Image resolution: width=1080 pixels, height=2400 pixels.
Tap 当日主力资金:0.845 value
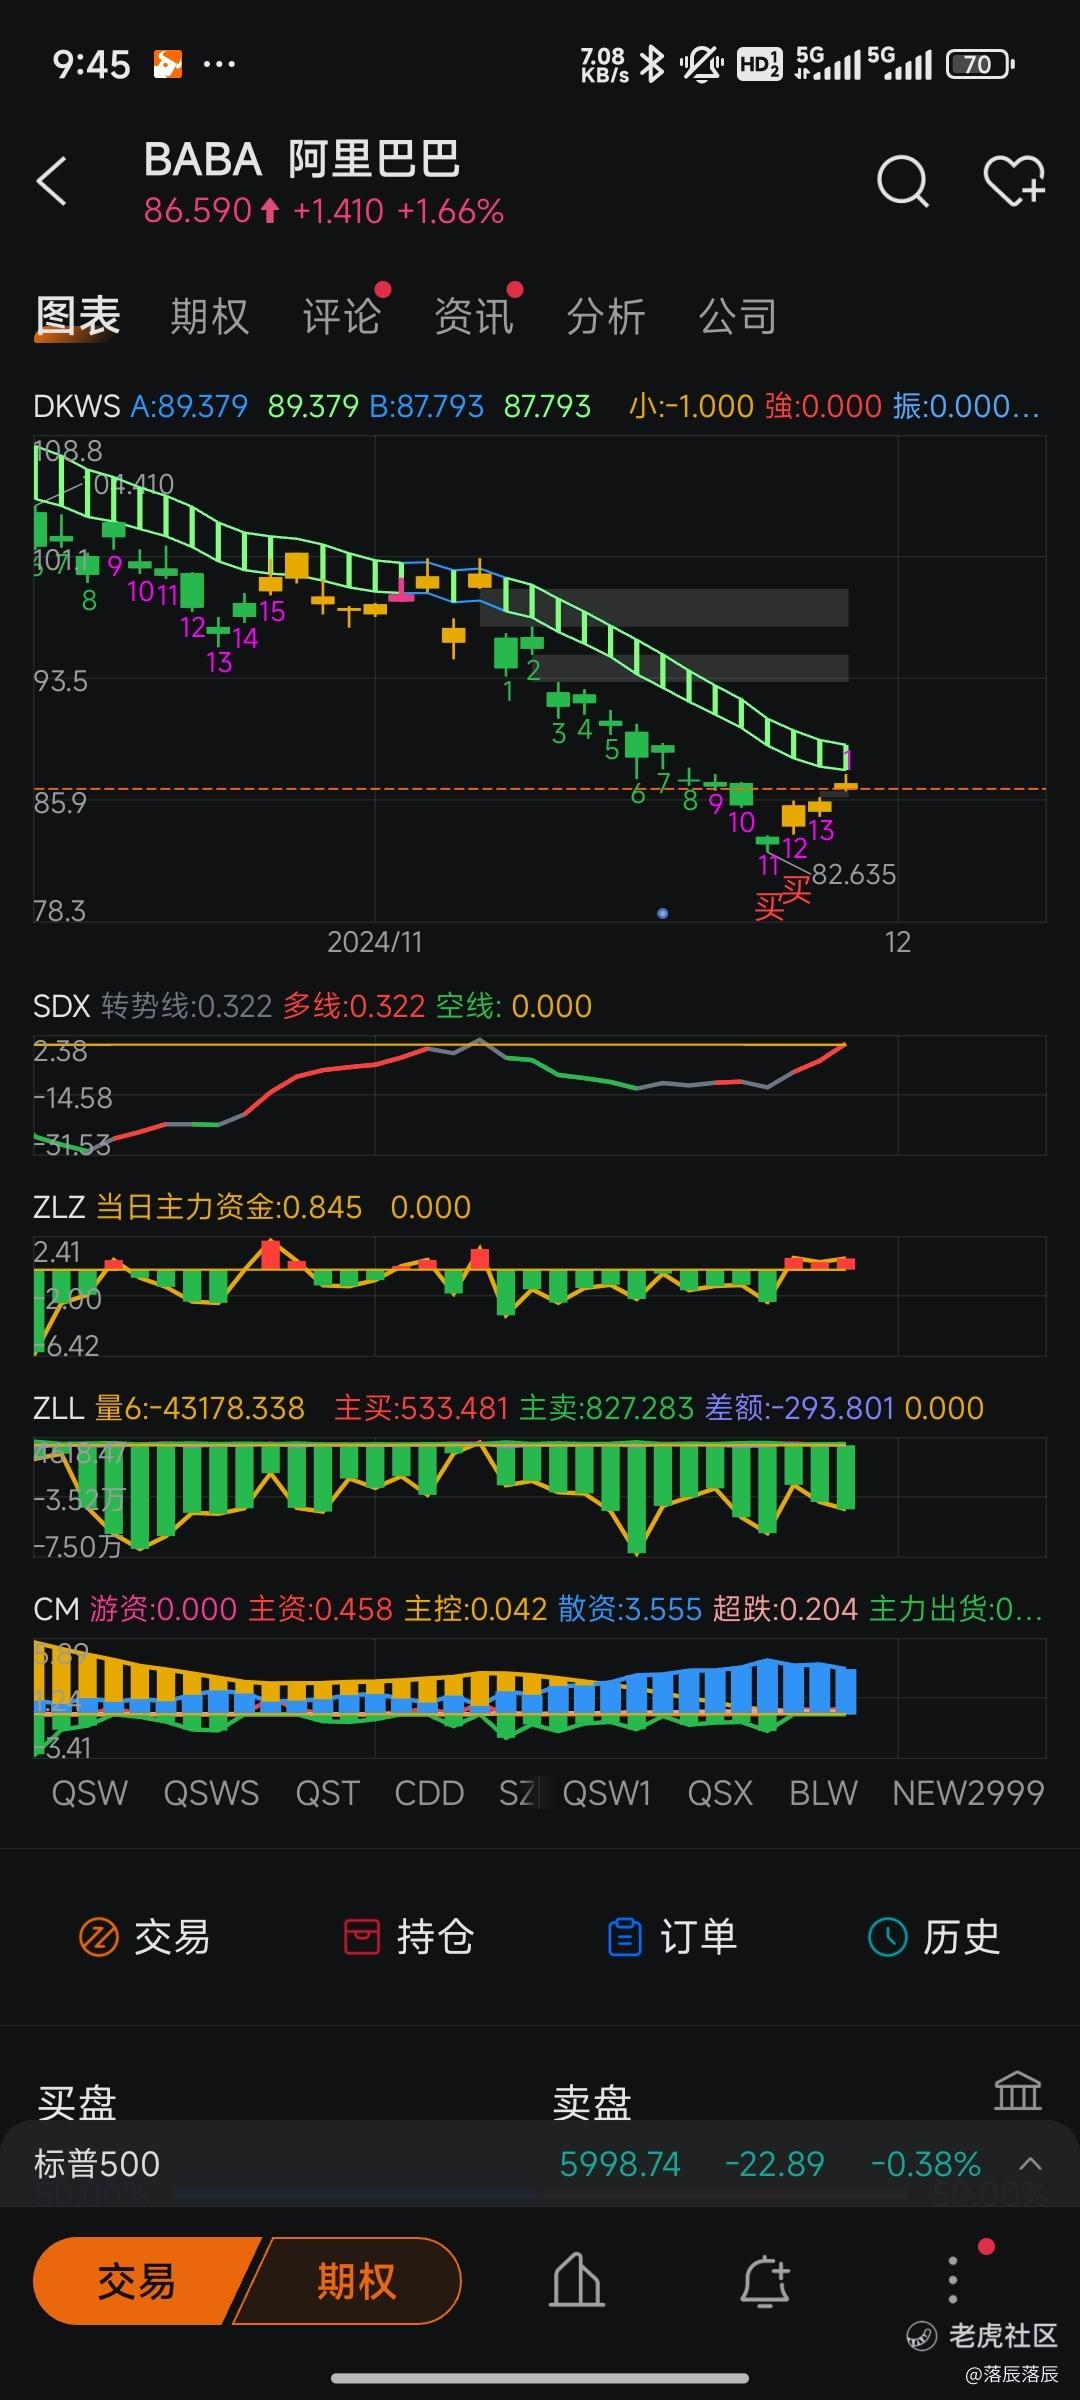coord(229,1207)
